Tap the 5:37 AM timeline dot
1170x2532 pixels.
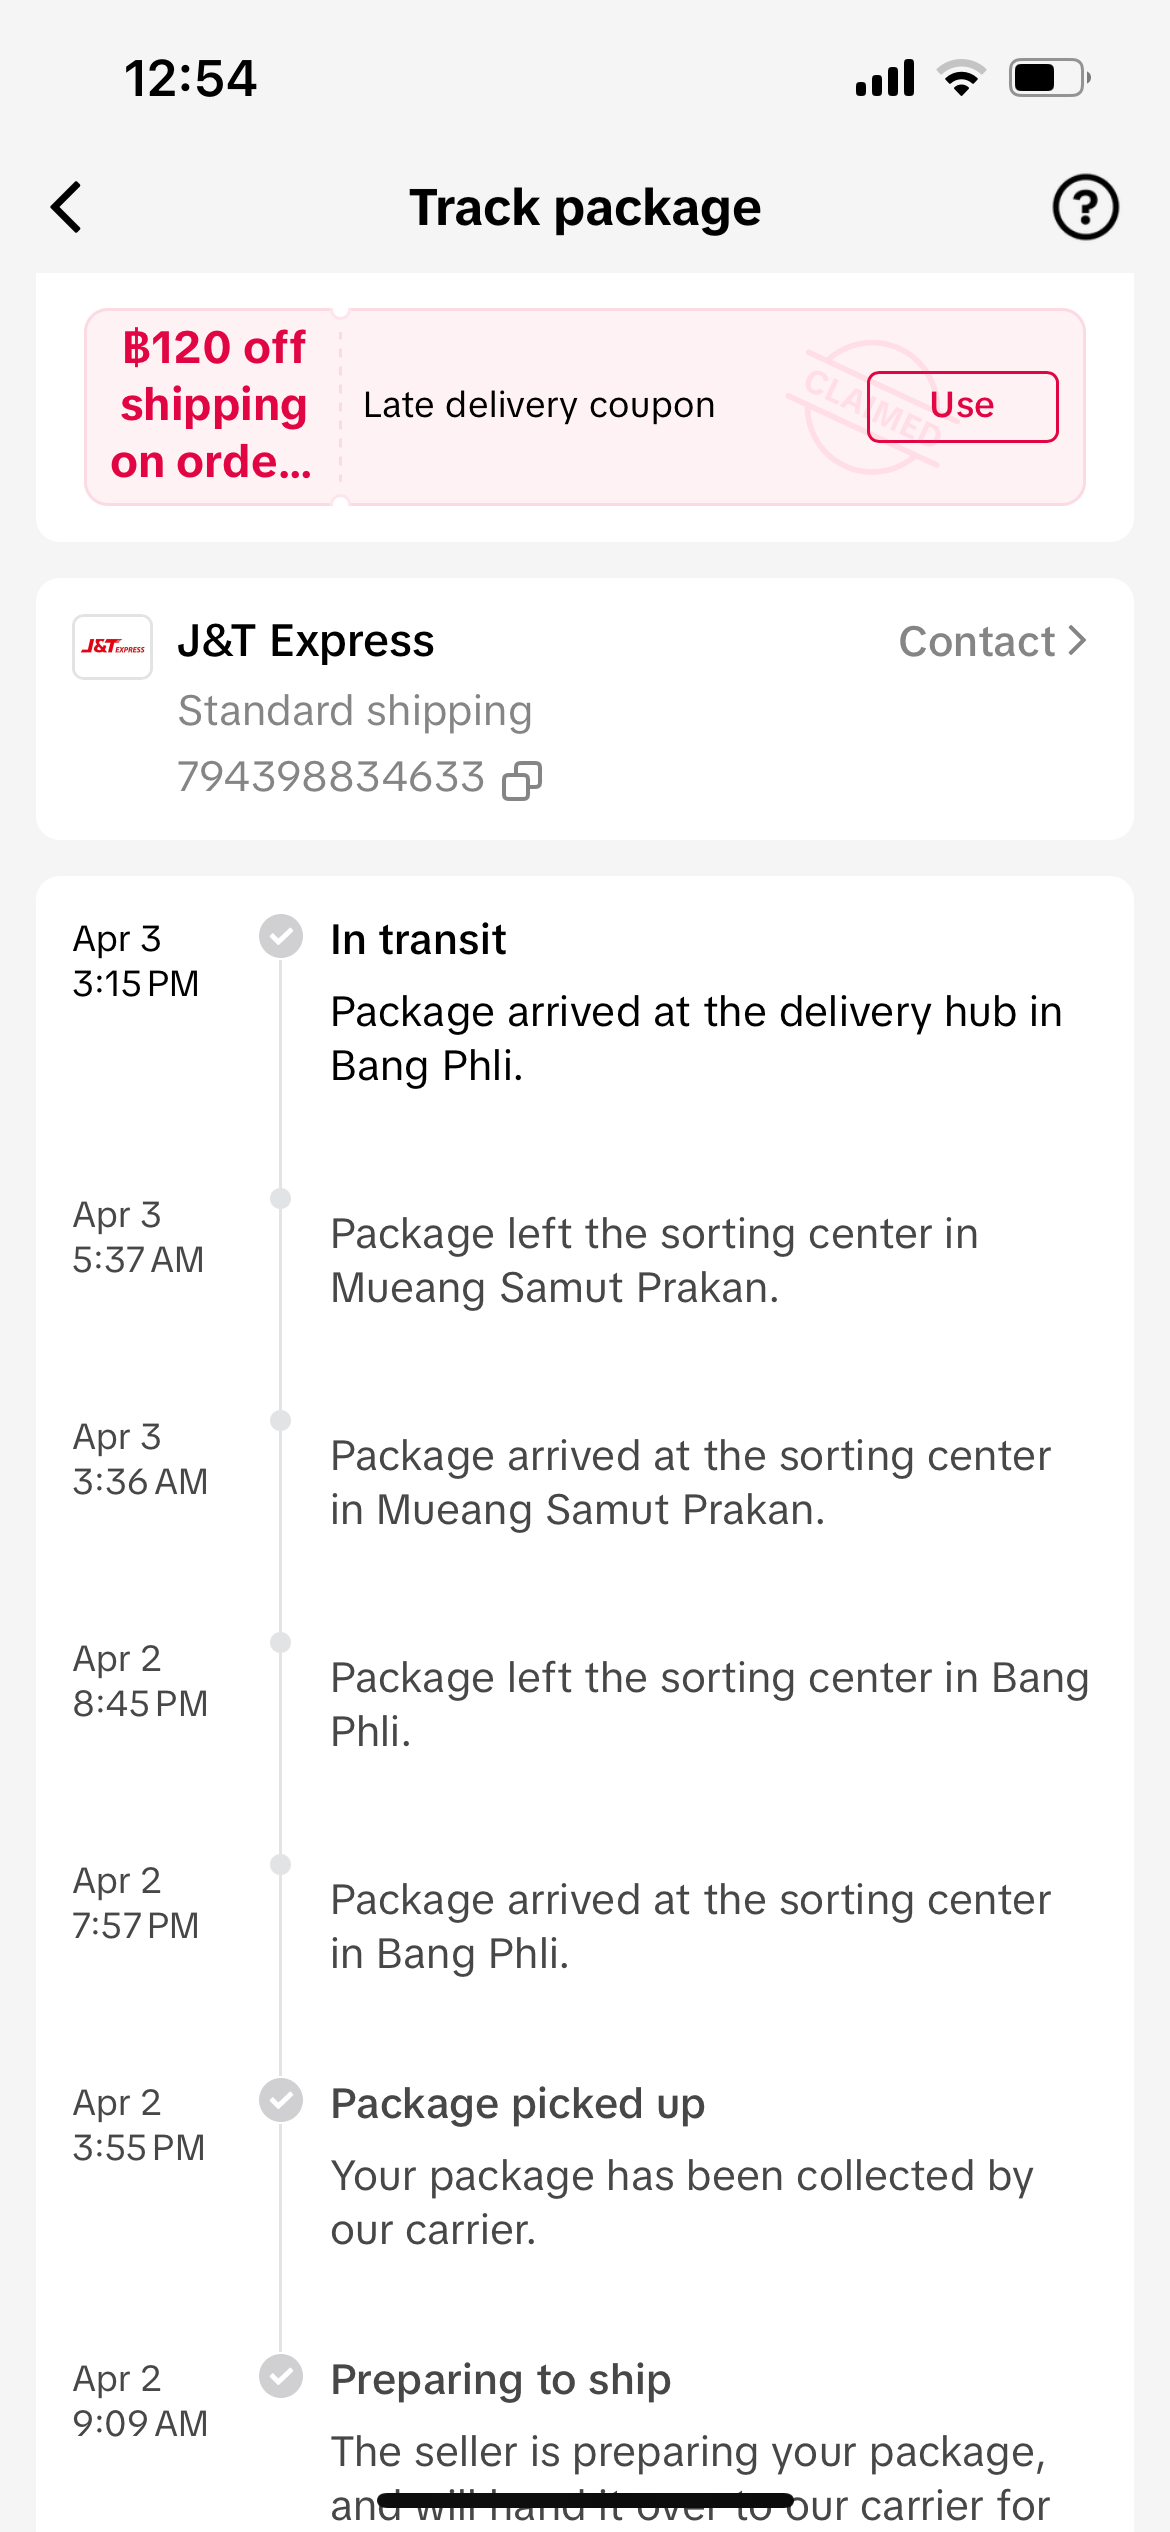coord(281,1198)
